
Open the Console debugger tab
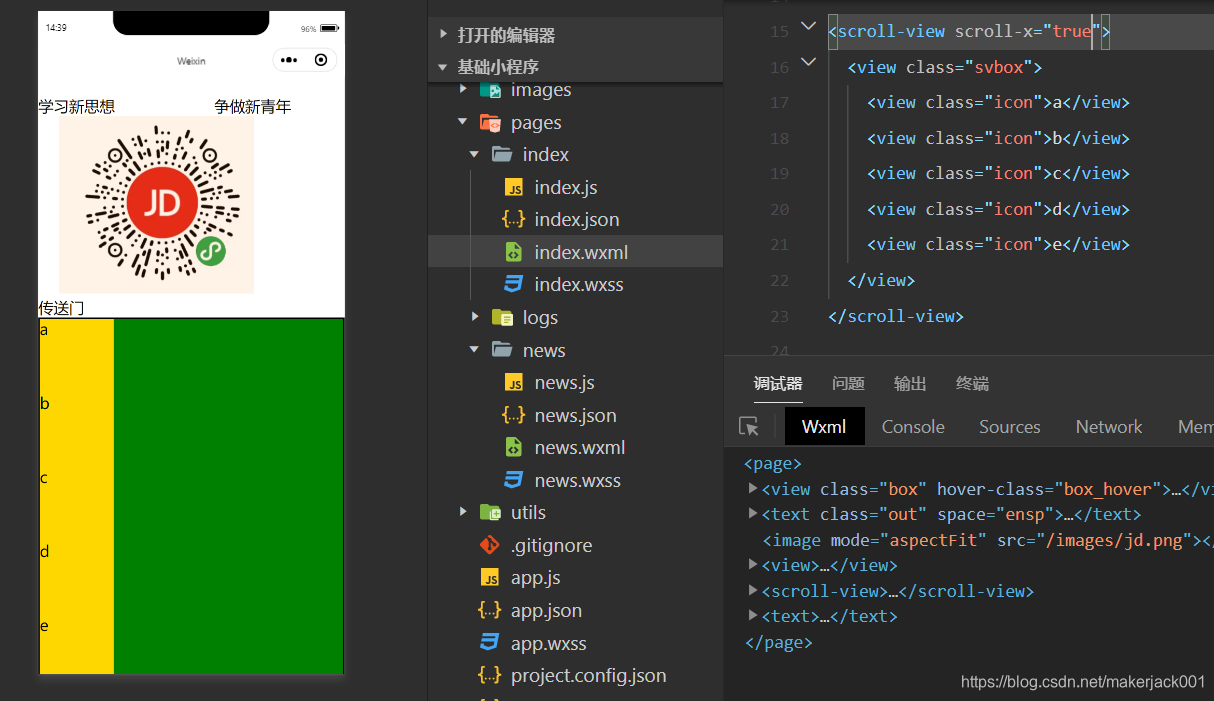point(913,427)
